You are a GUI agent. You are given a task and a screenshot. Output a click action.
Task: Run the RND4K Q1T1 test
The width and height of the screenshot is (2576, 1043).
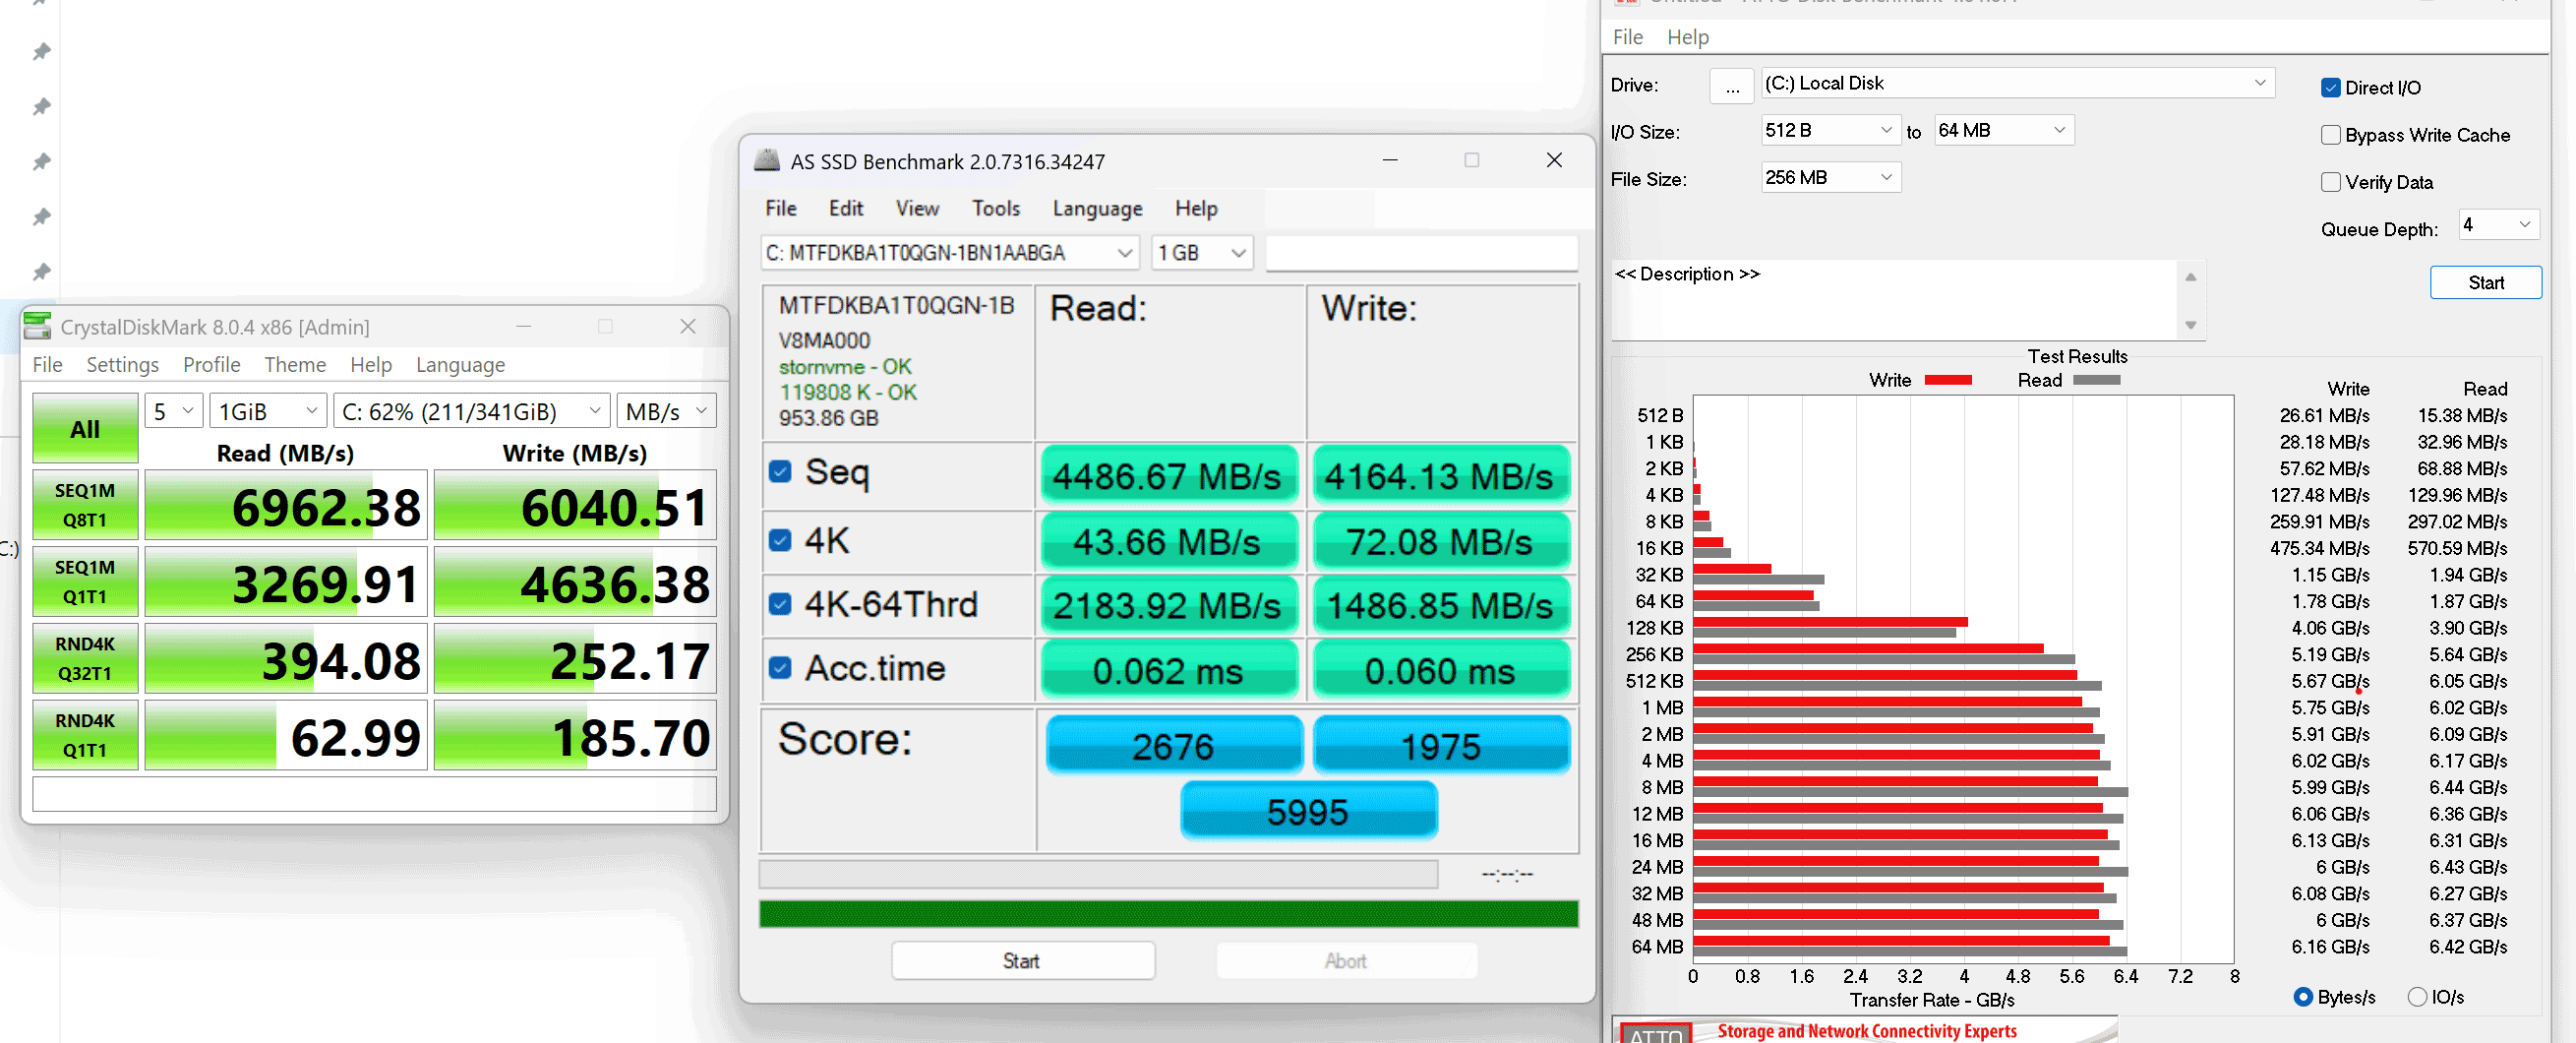click(x=85, y=735)
